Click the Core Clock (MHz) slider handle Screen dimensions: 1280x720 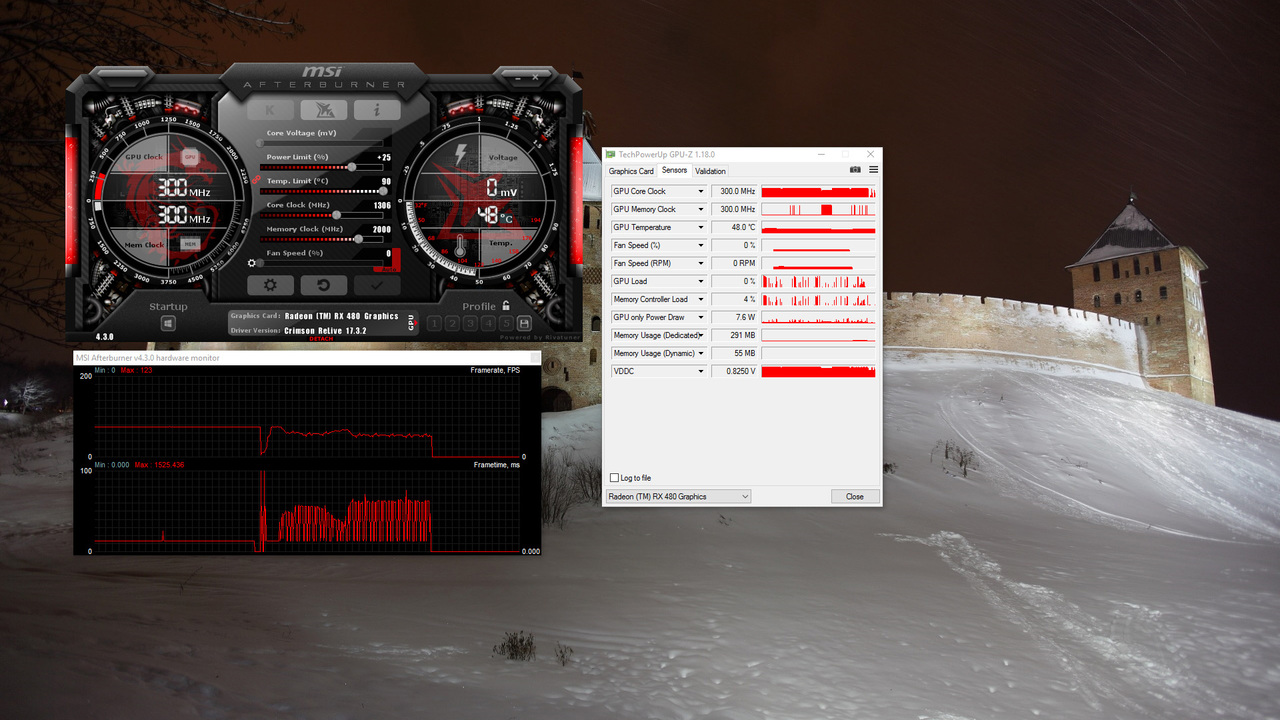click(x=336, y=215)
